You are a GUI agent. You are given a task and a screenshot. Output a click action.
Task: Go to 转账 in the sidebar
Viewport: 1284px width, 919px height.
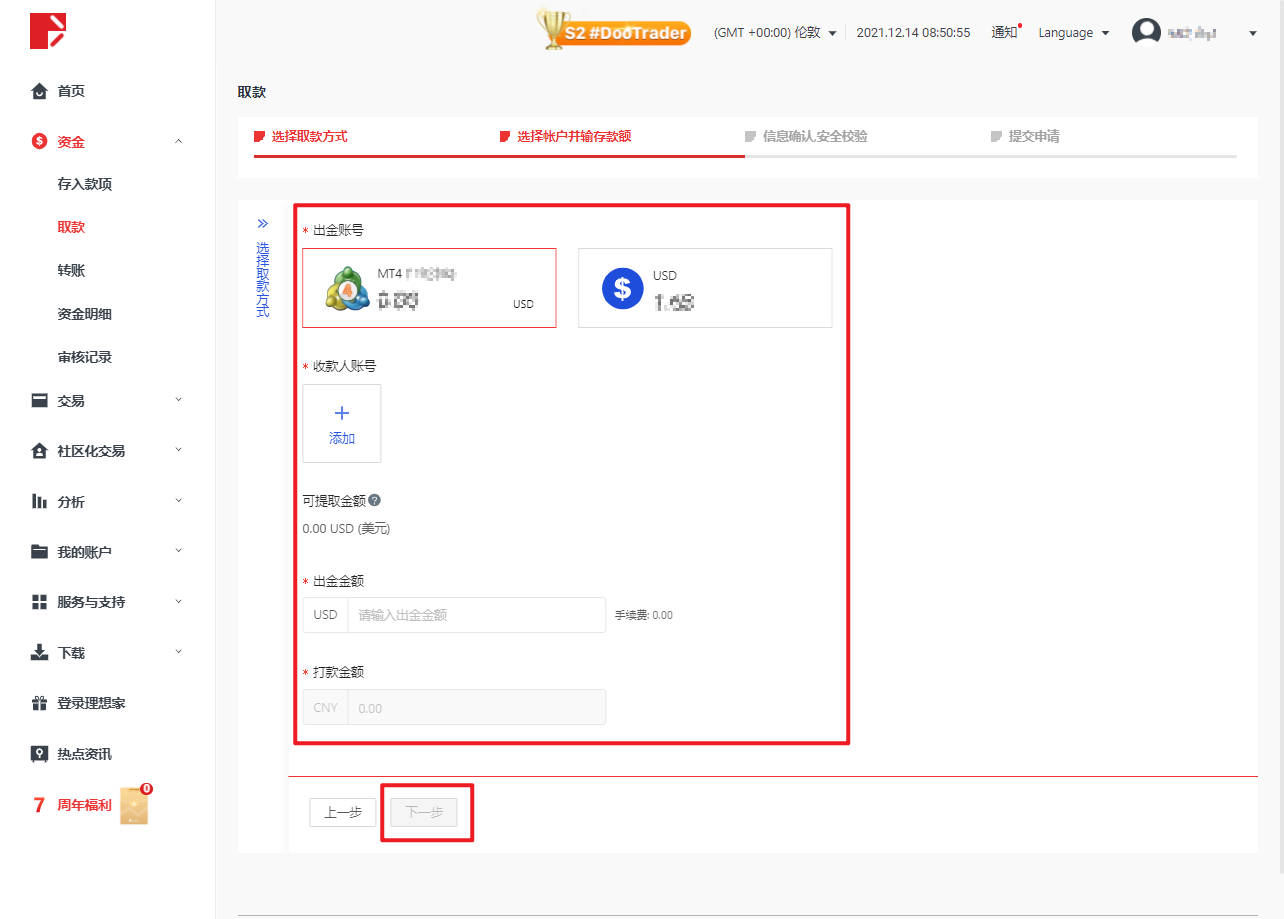[x=71, y=270]
